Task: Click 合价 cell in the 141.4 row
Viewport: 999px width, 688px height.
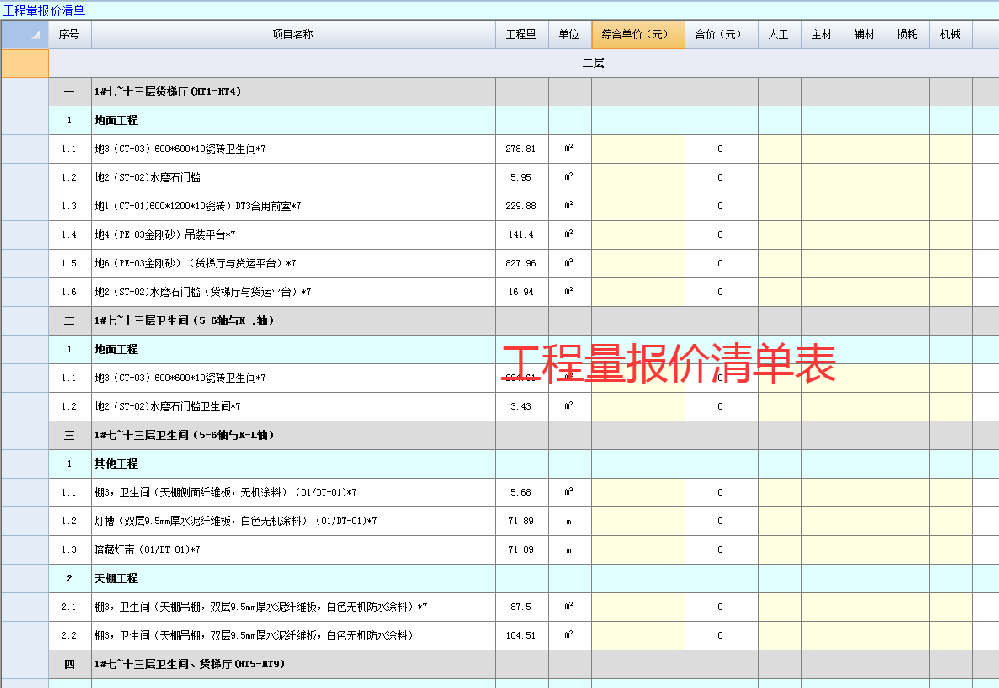Action: point(721,234)
